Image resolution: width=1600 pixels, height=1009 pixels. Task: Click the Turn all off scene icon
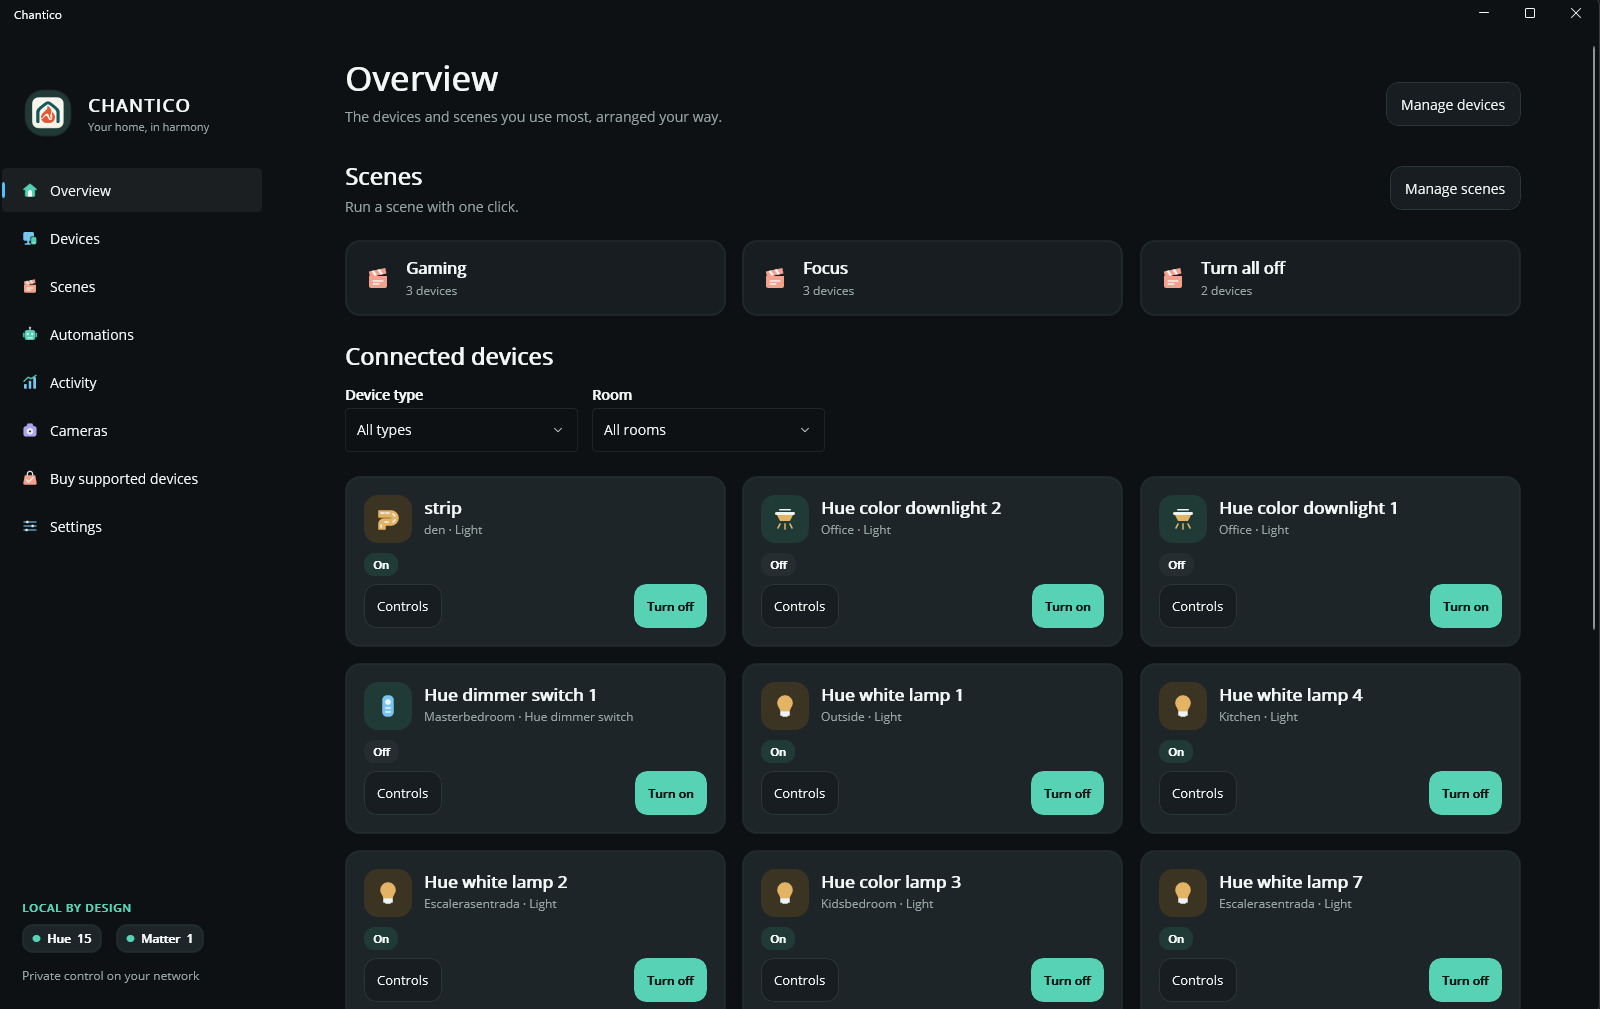point(1173,278)
